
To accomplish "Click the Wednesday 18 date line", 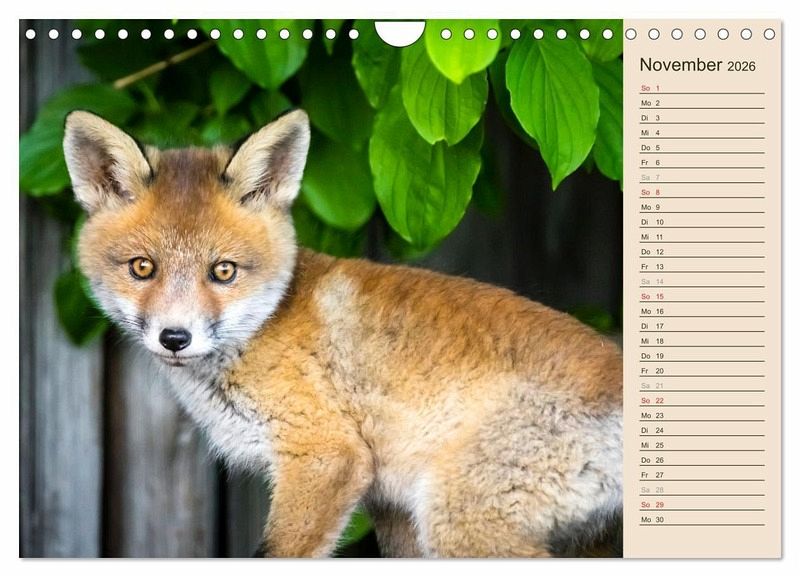I will [701, 341].
